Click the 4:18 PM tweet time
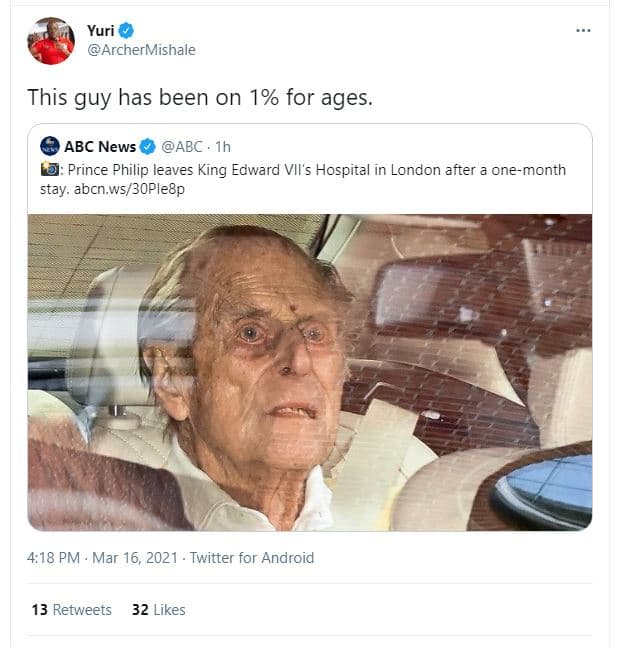 click(52, 558)
